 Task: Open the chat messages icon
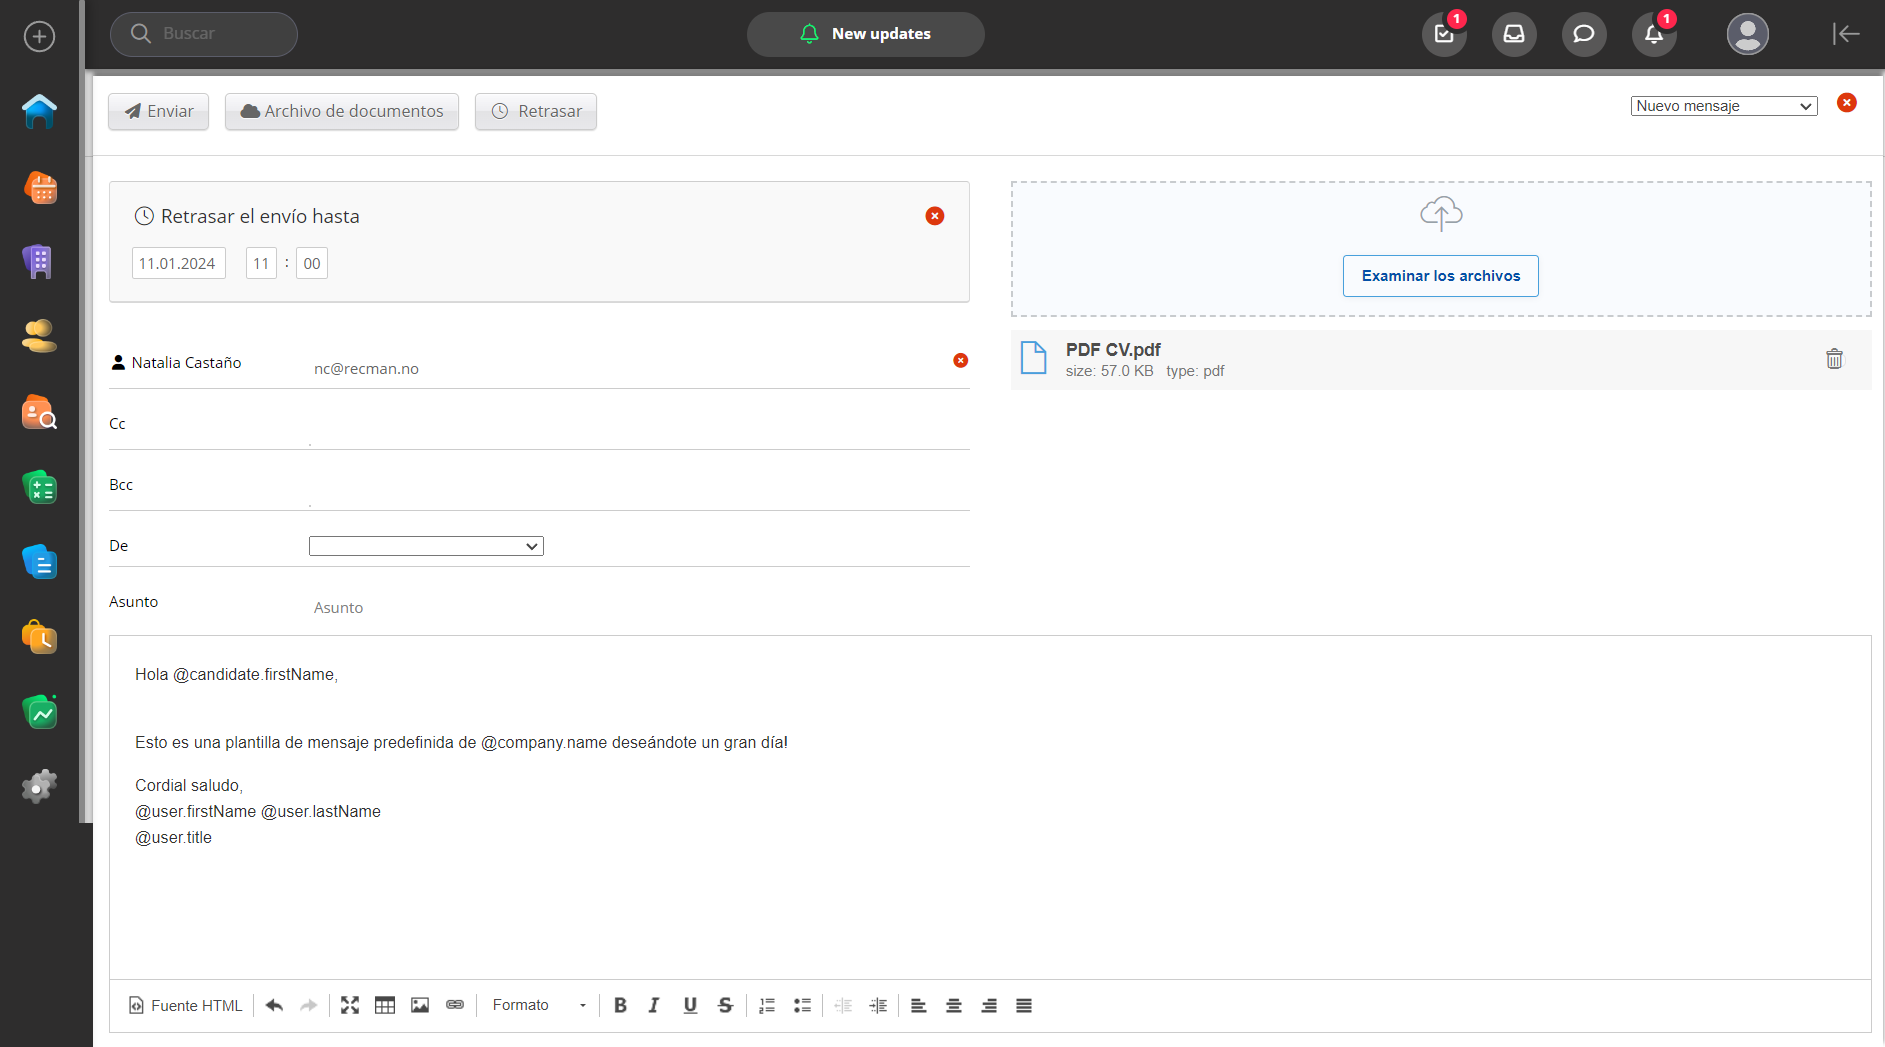(x=1583, y=34)
